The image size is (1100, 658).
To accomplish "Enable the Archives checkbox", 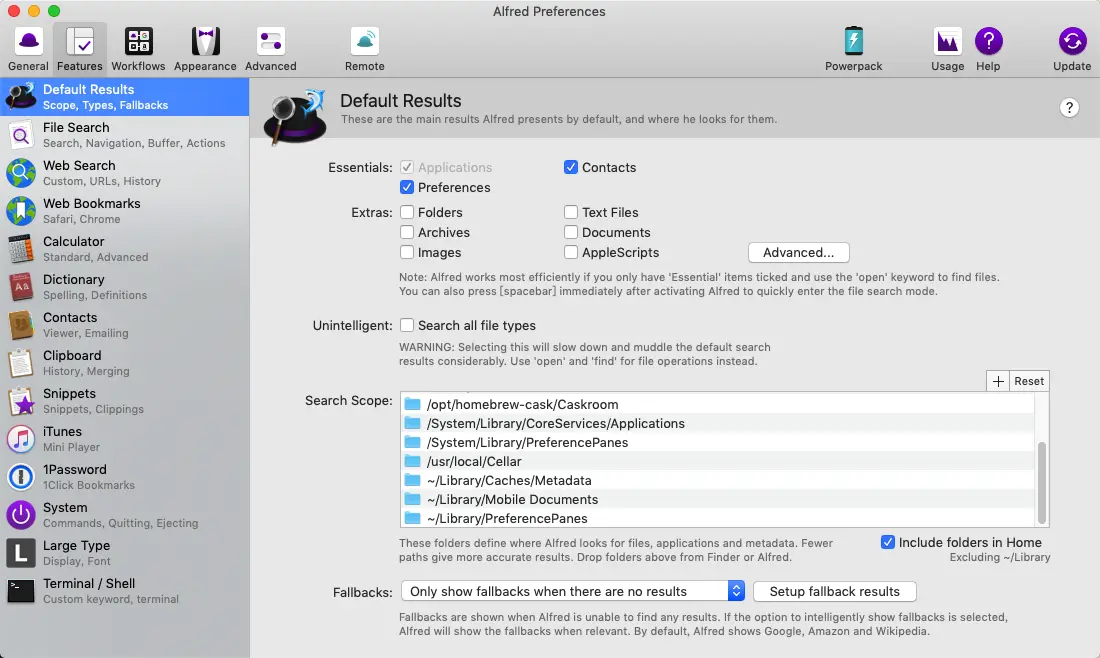I will point(407,232).
